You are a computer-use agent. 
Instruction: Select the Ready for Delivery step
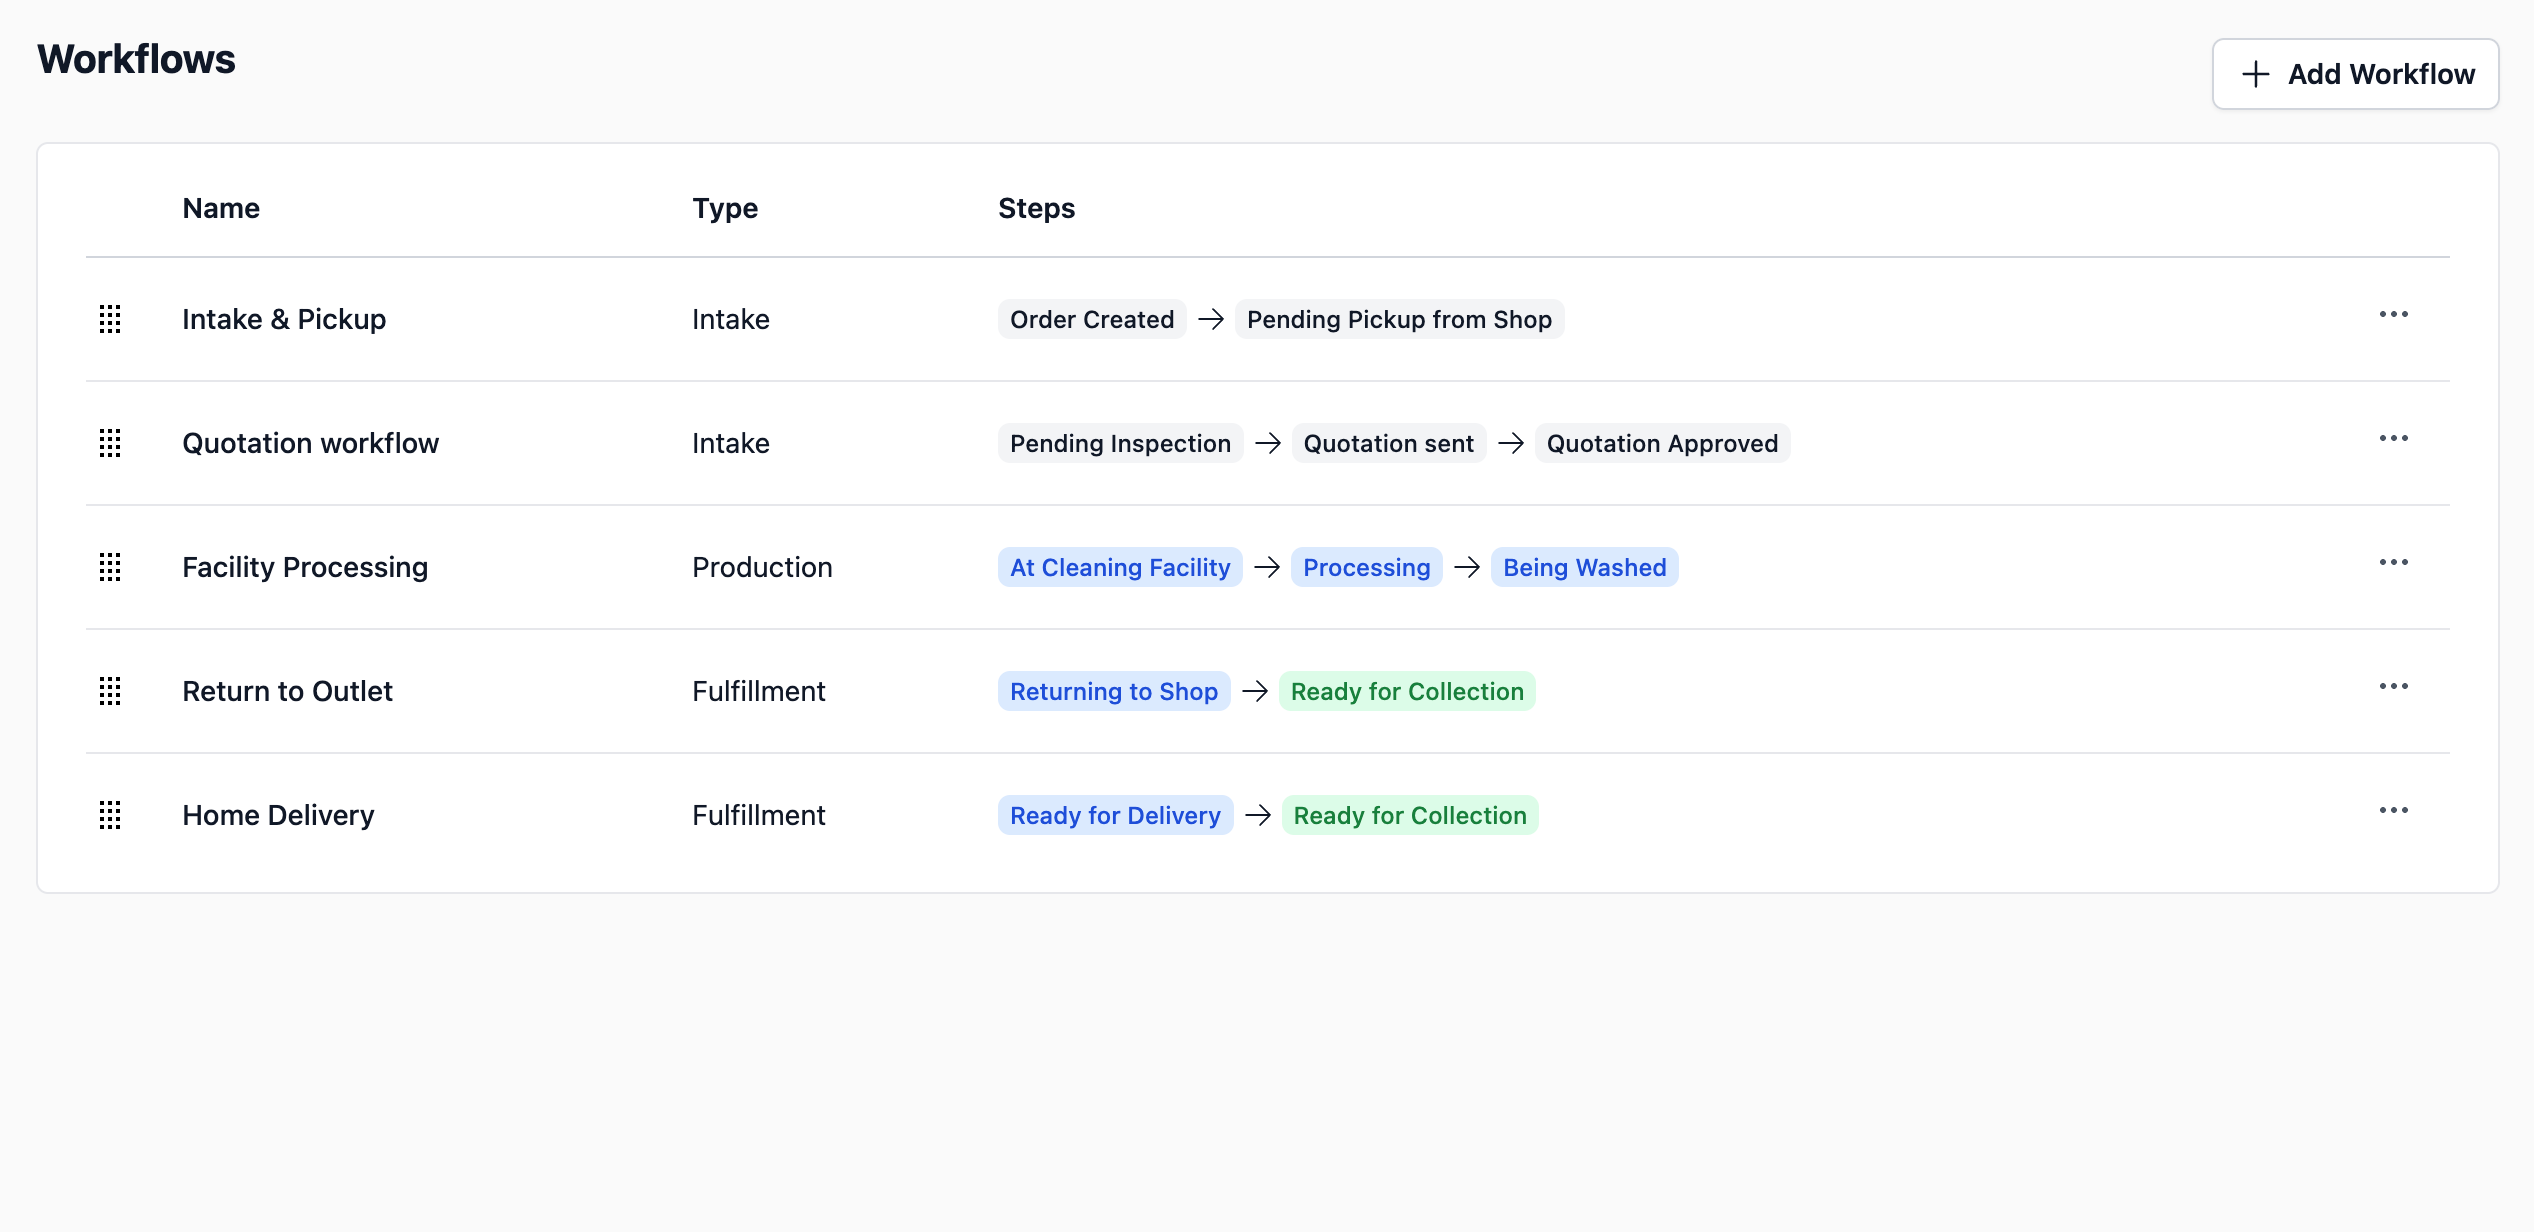tap(1114, 815)
